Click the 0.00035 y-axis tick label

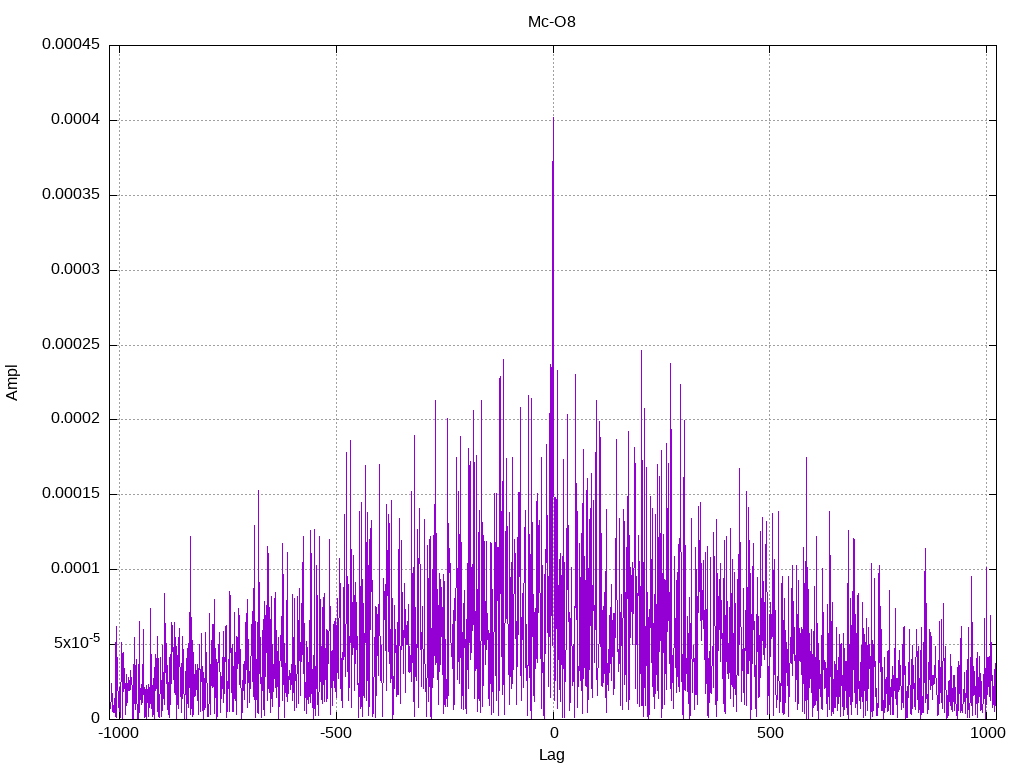pyautogui.click(x=71, y=195)
